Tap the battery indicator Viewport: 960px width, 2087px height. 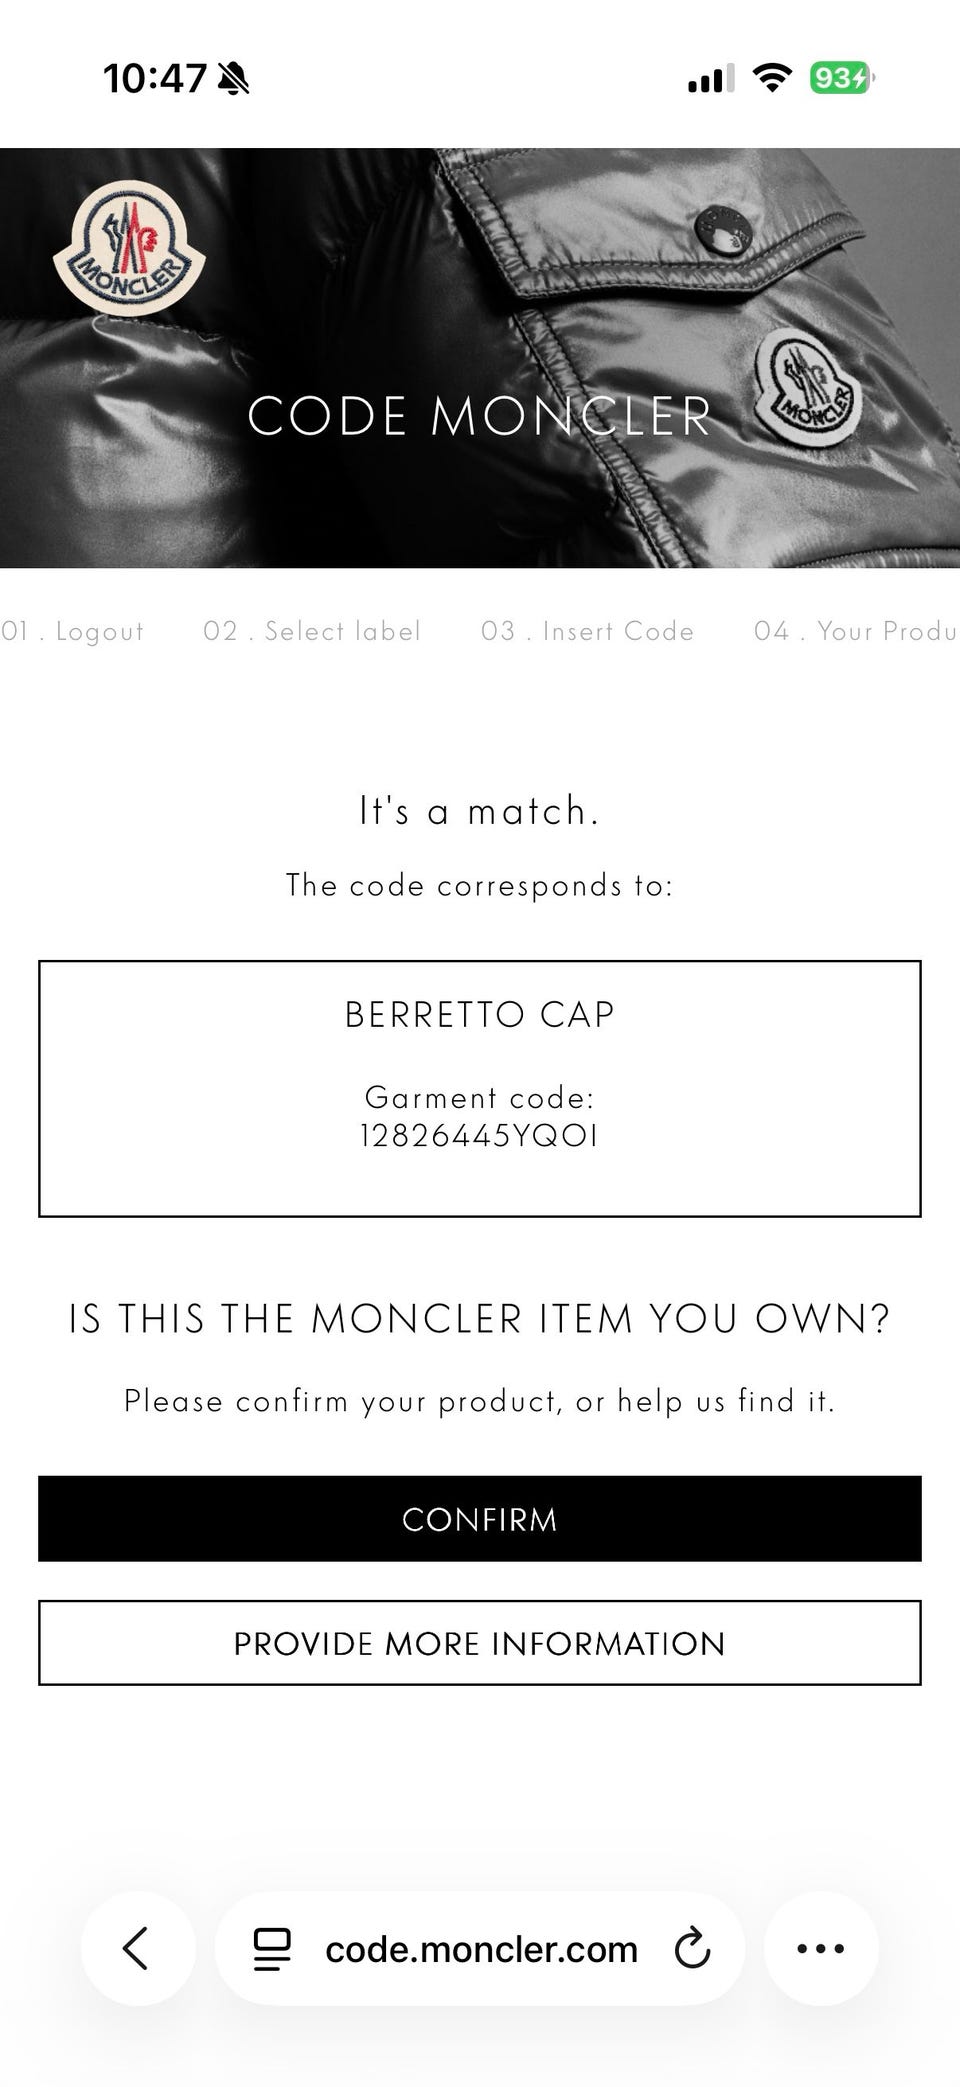point(840,77)
